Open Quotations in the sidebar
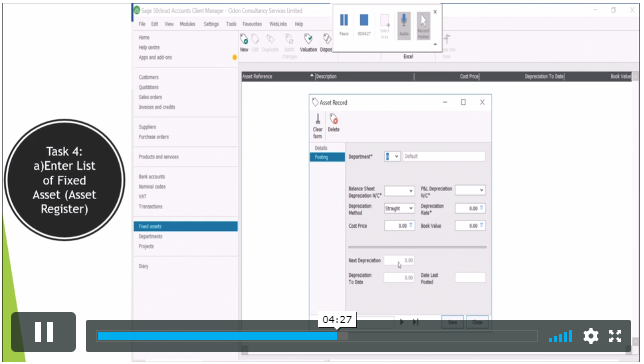 [x=149, y=87]
